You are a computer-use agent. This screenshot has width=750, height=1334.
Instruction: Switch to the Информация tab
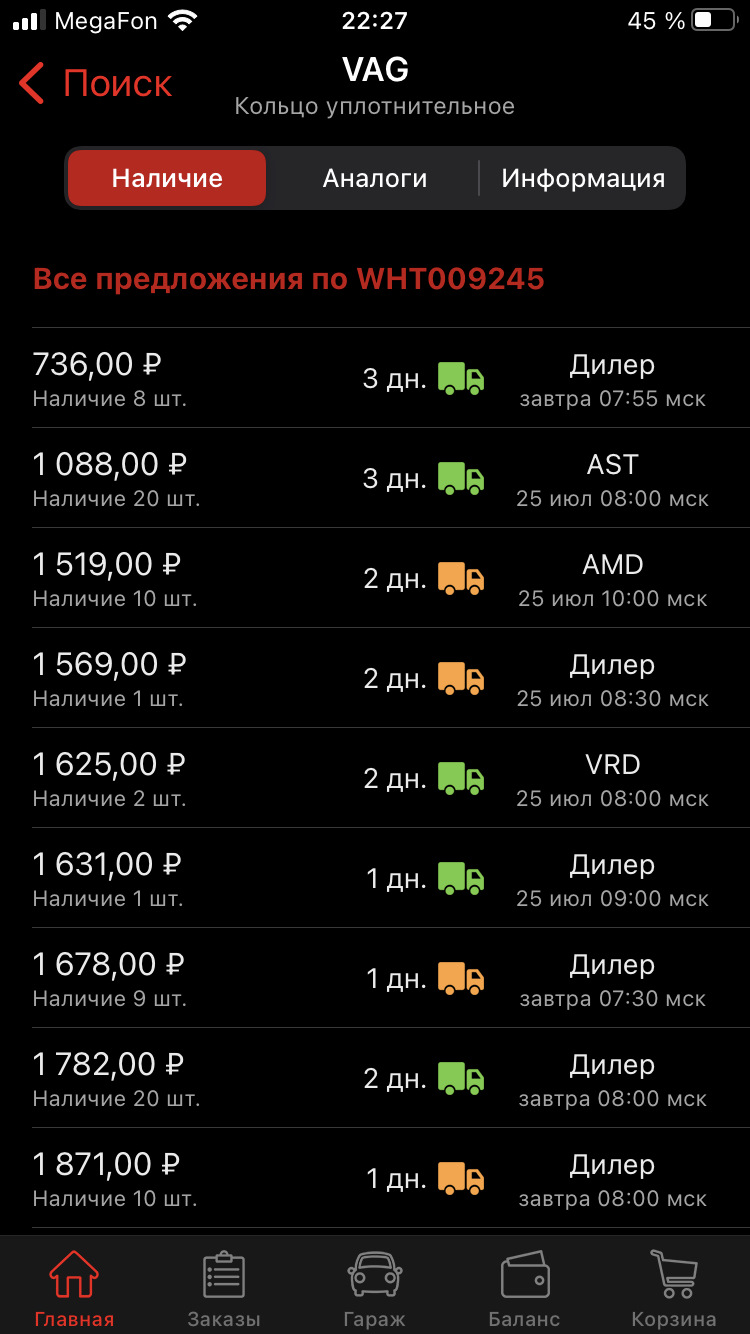(583, 179)
